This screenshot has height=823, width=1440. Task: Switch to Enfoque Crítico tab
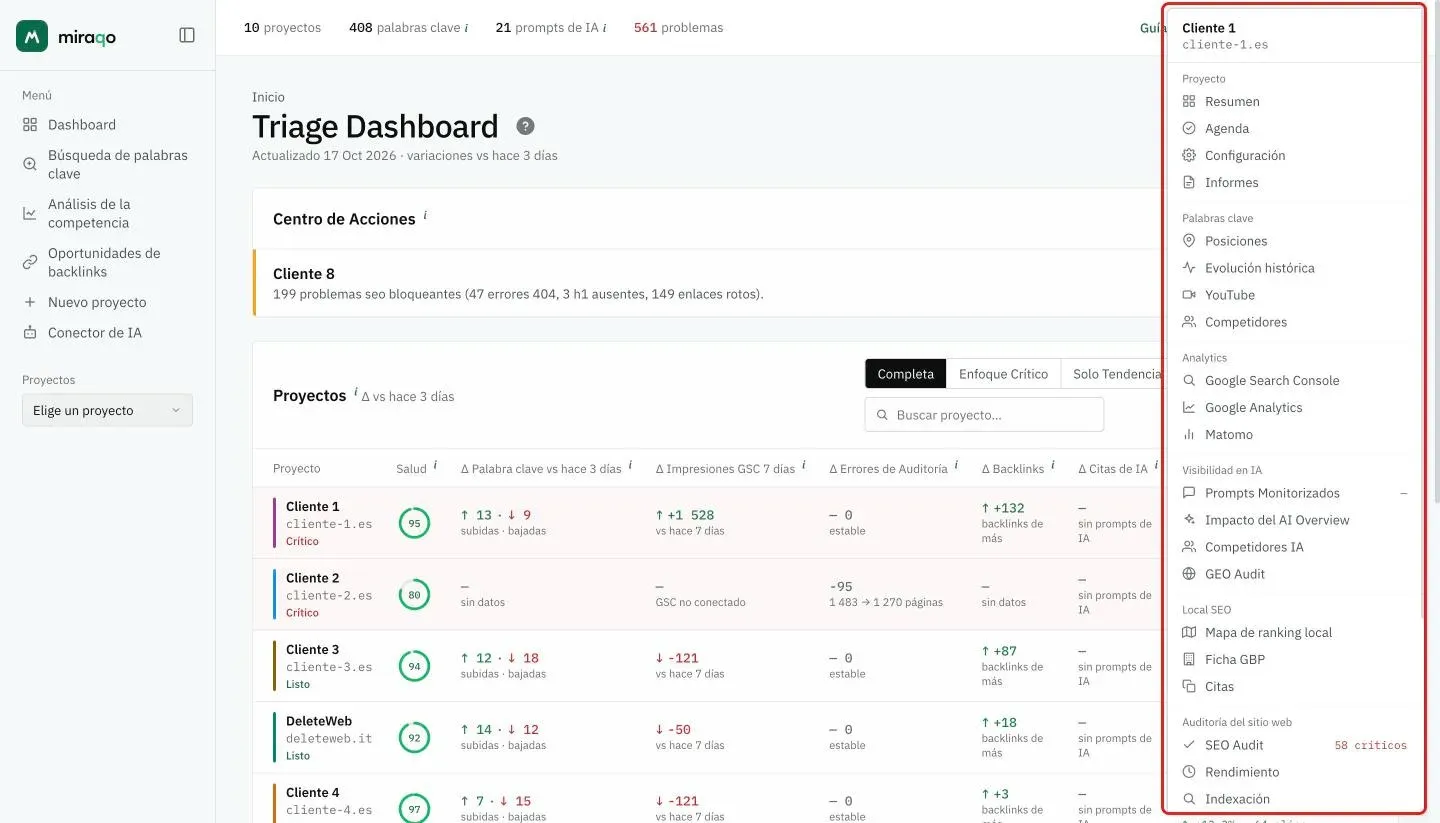[1003, 374]
